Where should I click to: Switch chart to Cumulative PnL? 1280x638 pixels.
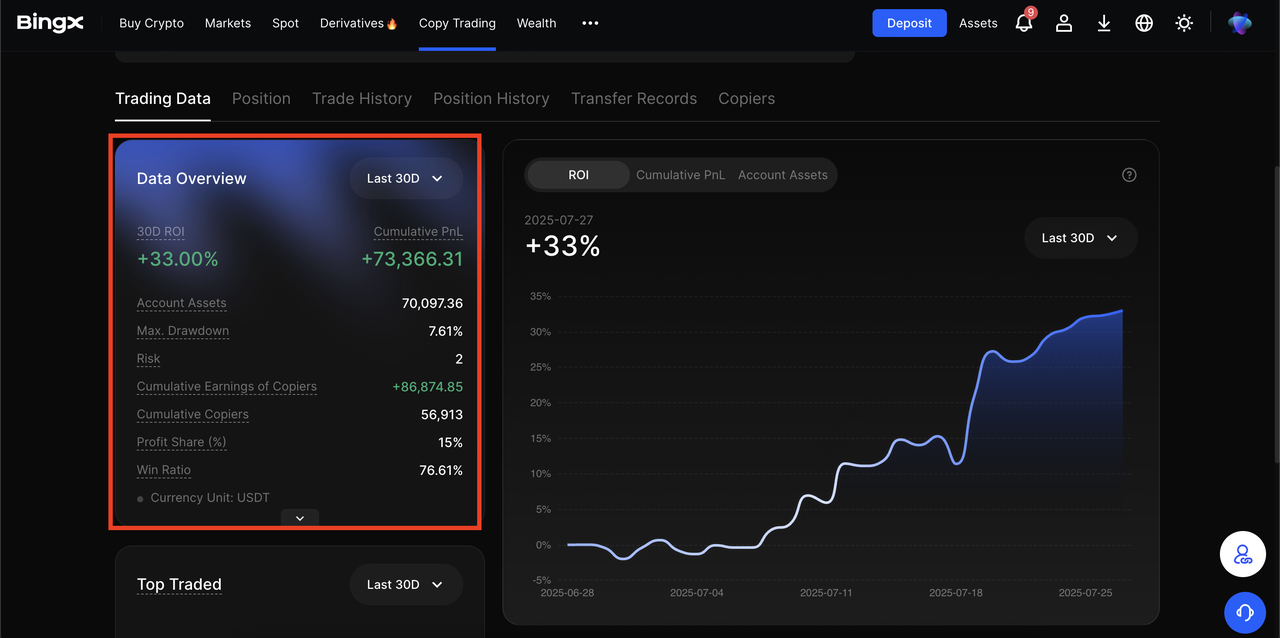click(x=681, y=175)
